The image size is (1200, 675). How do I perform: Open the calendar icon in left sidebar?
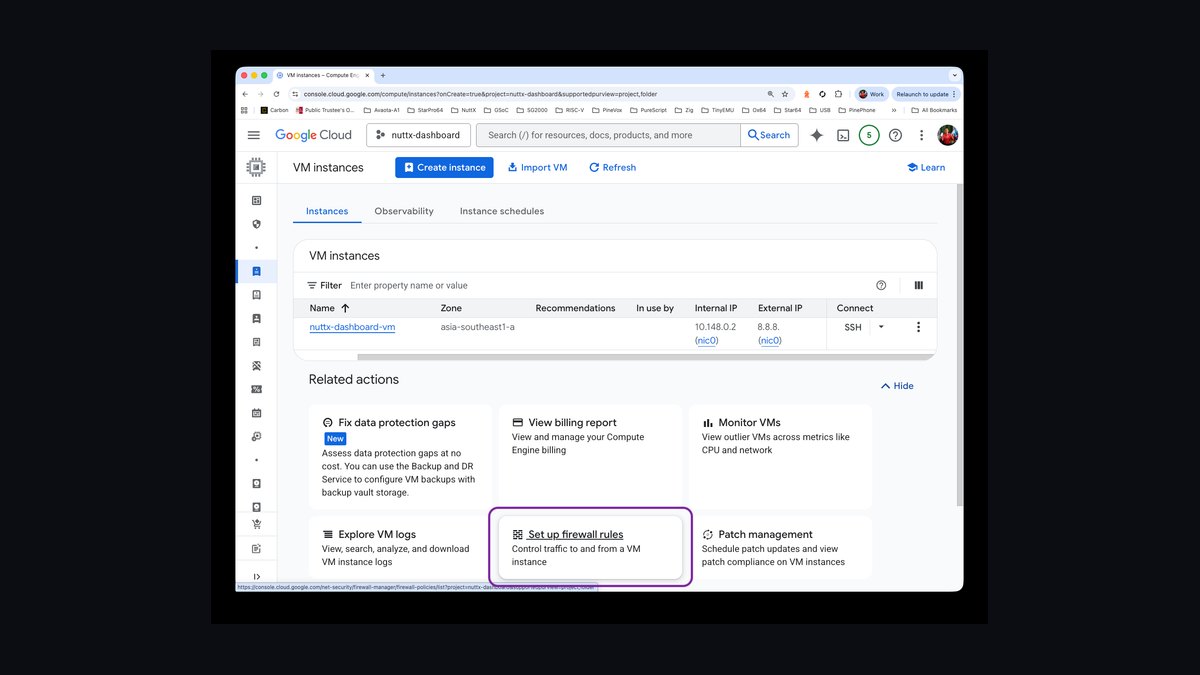pyautogui.click(x=256, y=413)
